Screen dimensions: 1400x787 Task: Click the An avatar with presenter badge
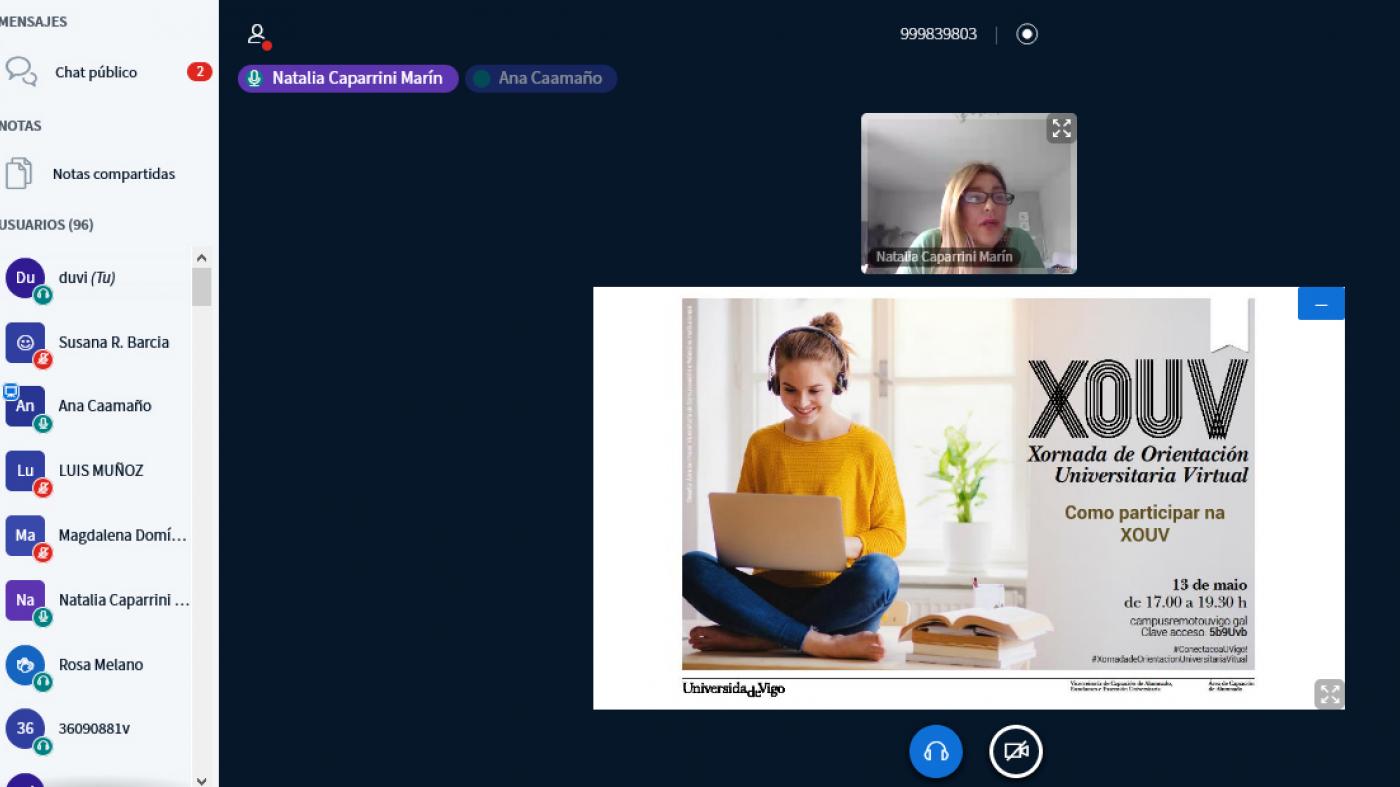[x=25, y=406]
